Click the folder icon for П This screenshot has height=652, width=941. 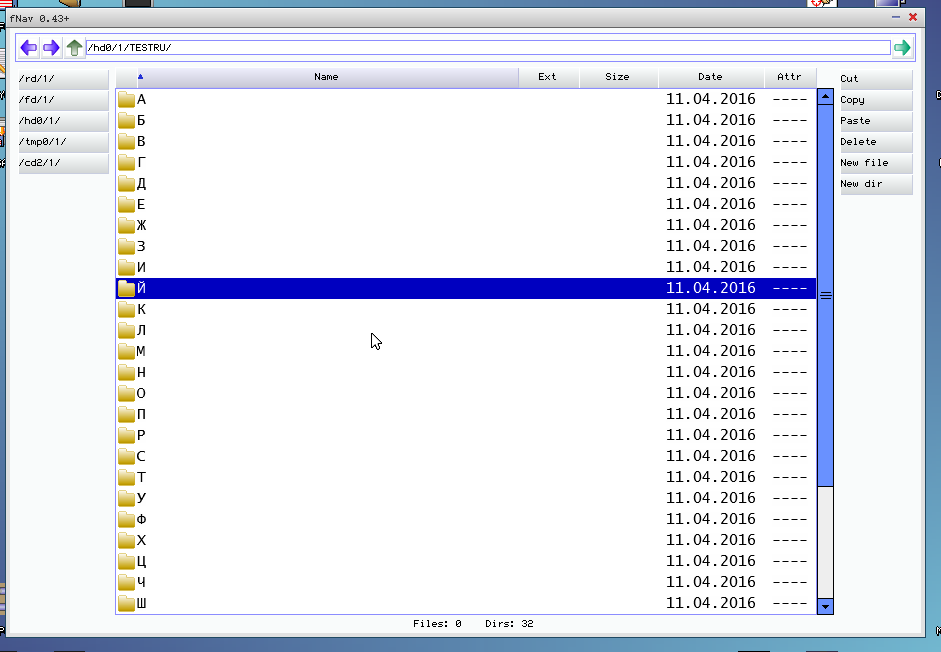tap(126, 414)
